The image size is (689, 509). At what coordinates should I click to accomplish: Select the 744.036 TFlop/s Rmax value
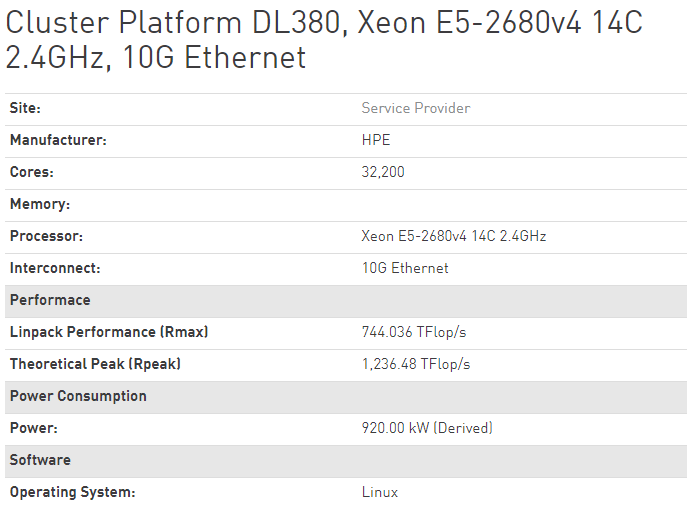(x=413, y=332)
